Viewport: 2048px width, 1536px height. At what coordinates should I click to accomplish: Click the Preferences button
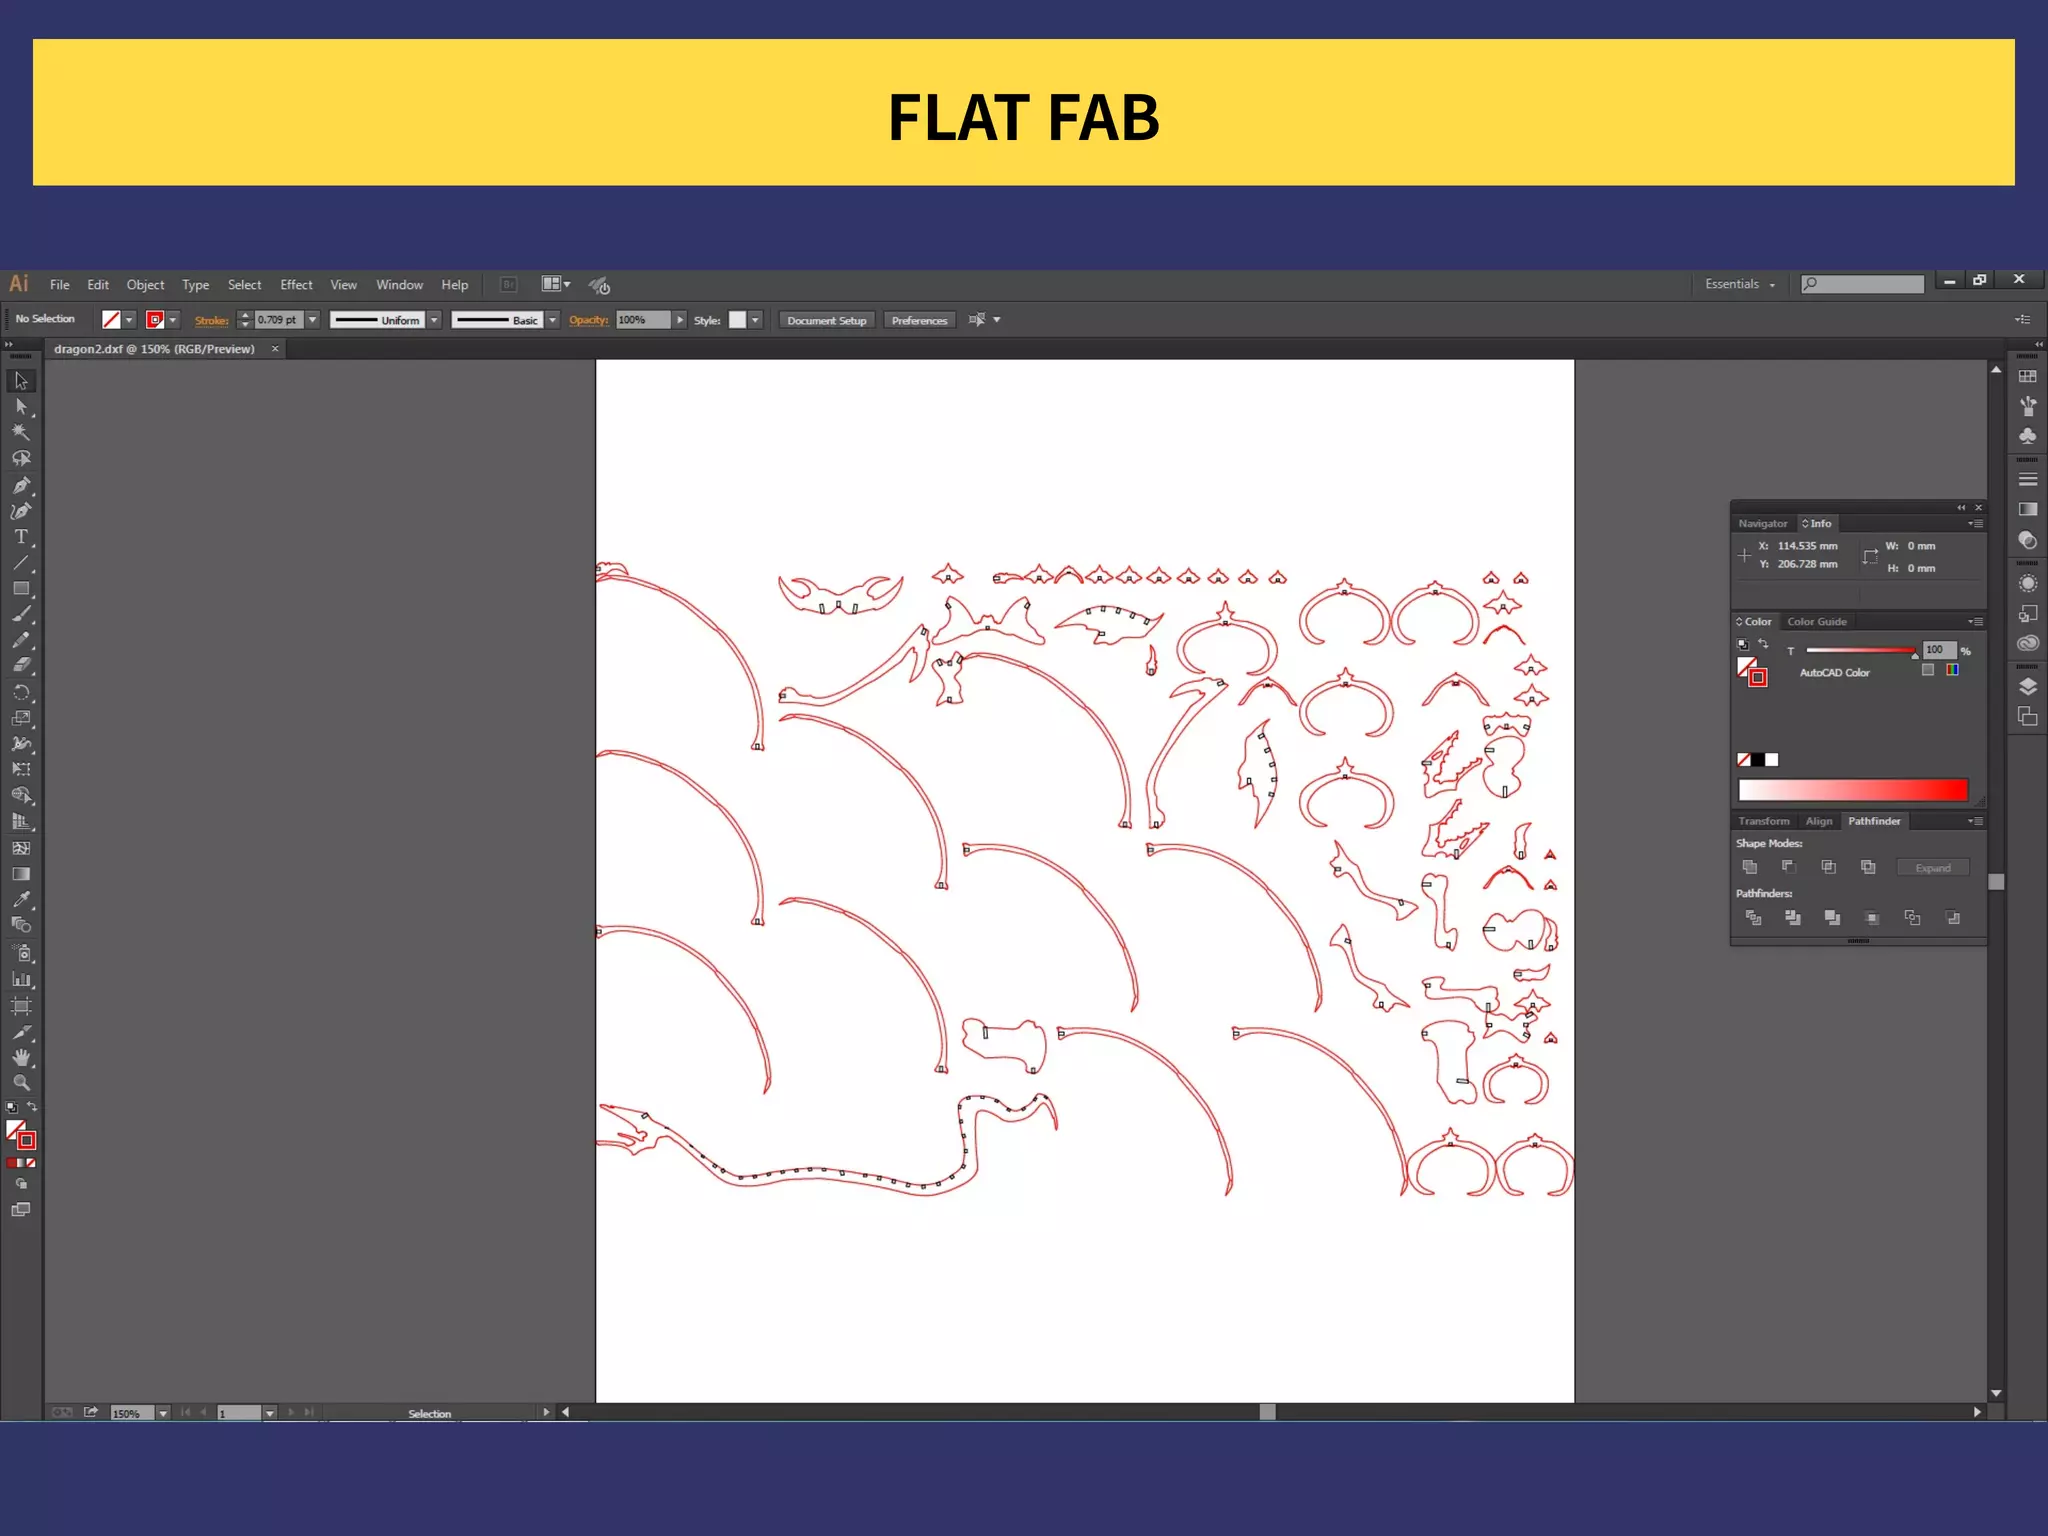click(919, 321)
